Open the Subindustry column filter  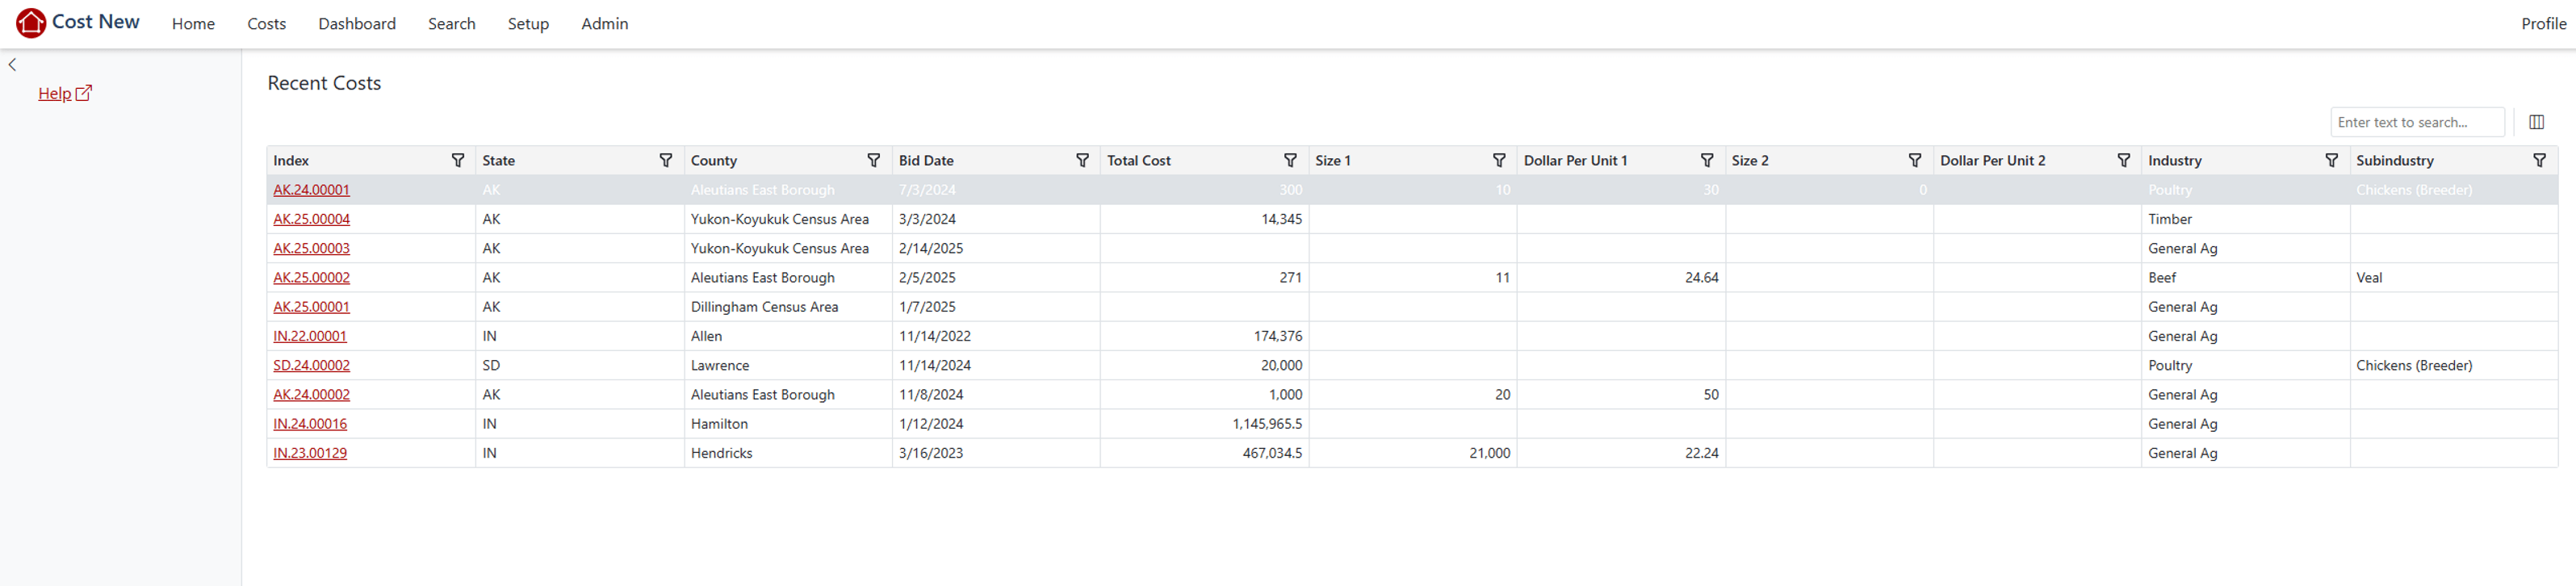[x=2538, y=160]
